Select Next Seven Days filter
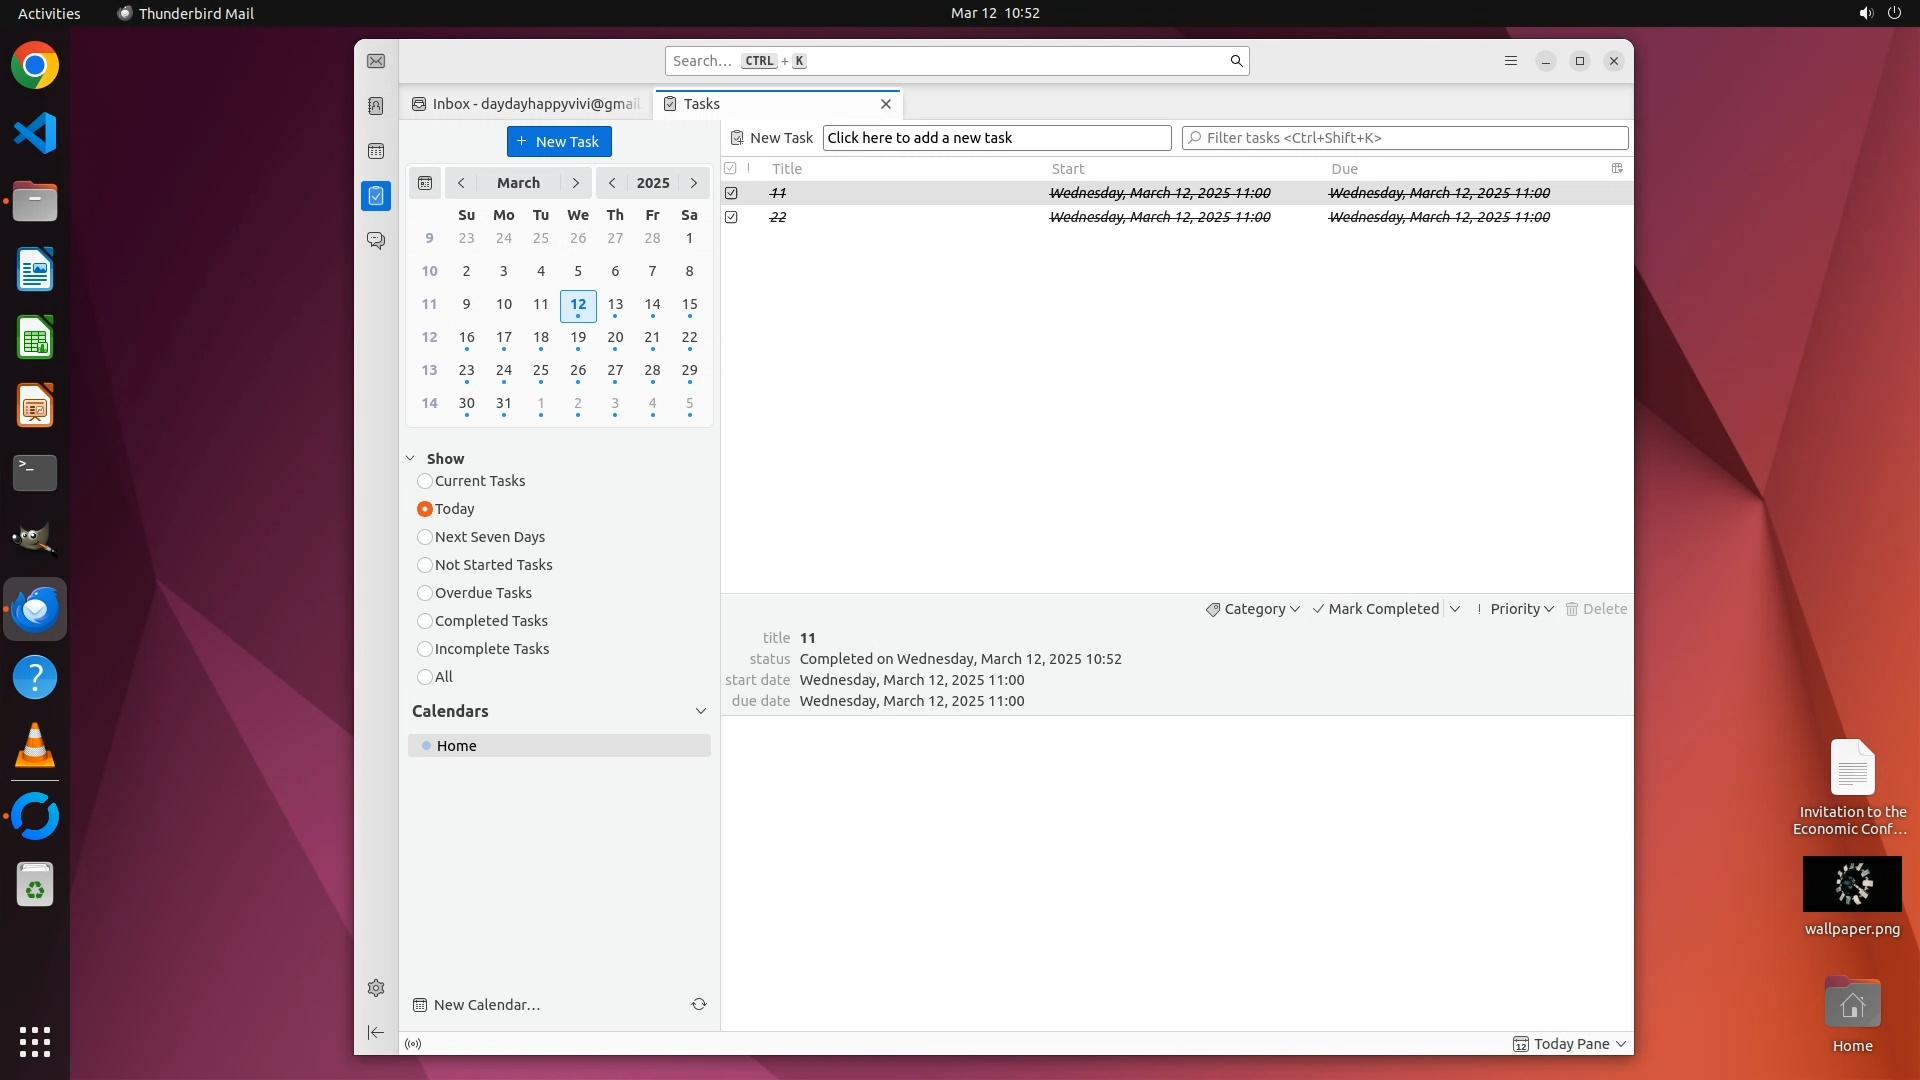The image size is (1920, 1080). pos(425,537)
